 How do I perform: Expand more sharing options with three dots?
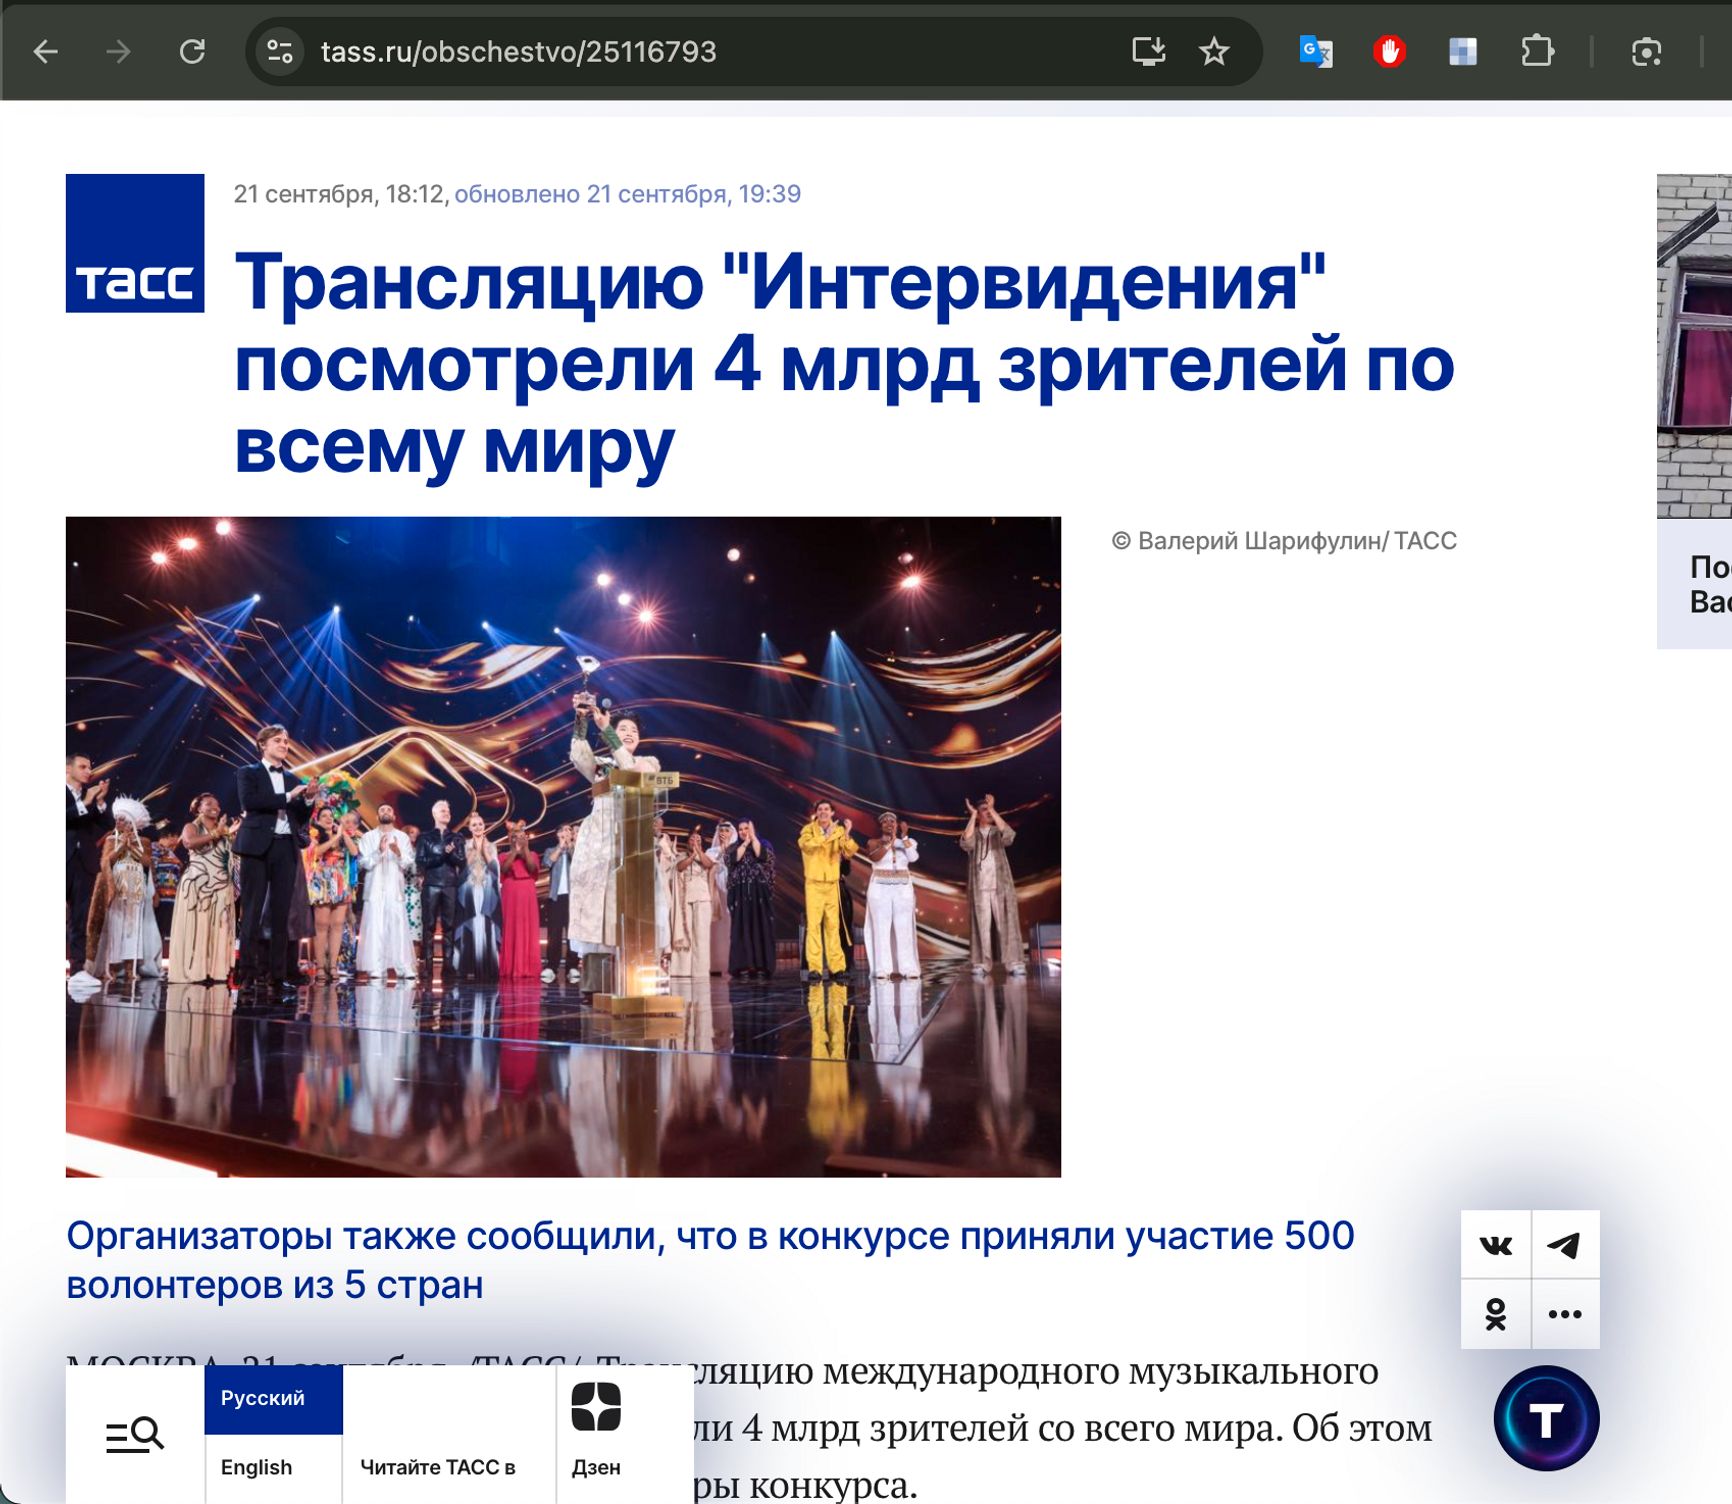click(1565, 1314)
